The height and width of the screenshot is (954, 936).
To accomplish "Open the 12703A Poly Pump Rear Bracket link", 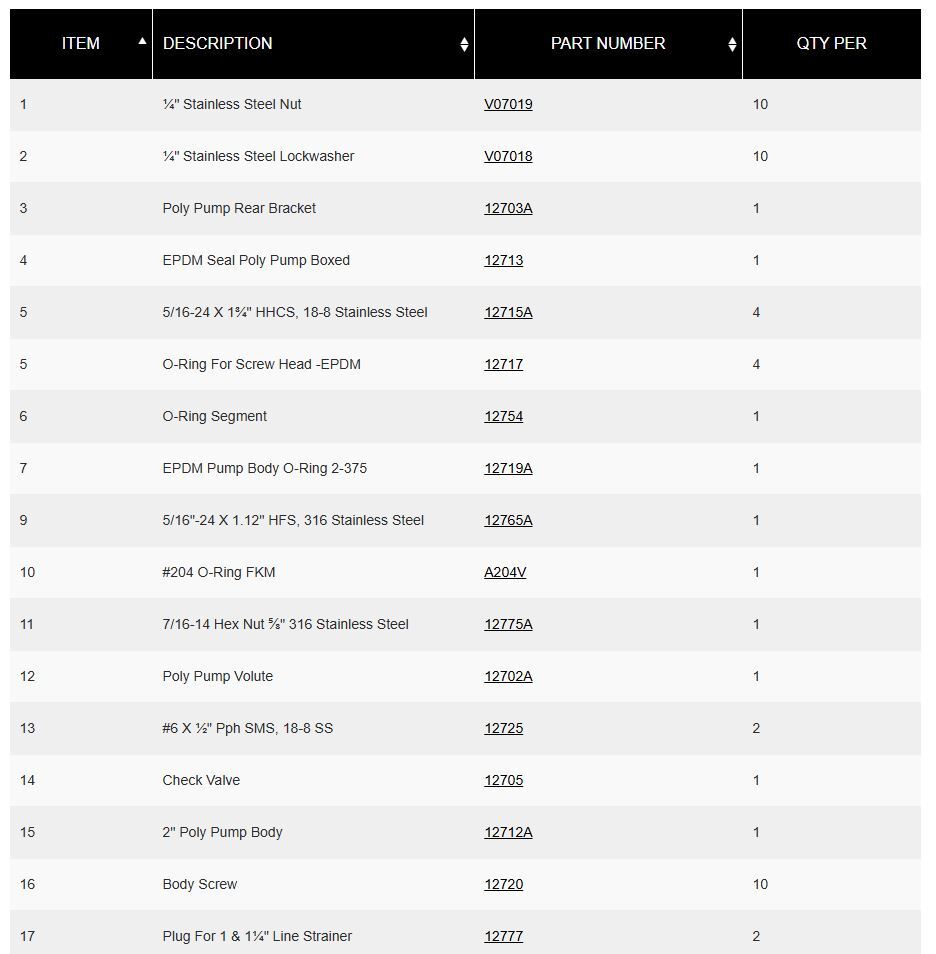I will (509, 208).
